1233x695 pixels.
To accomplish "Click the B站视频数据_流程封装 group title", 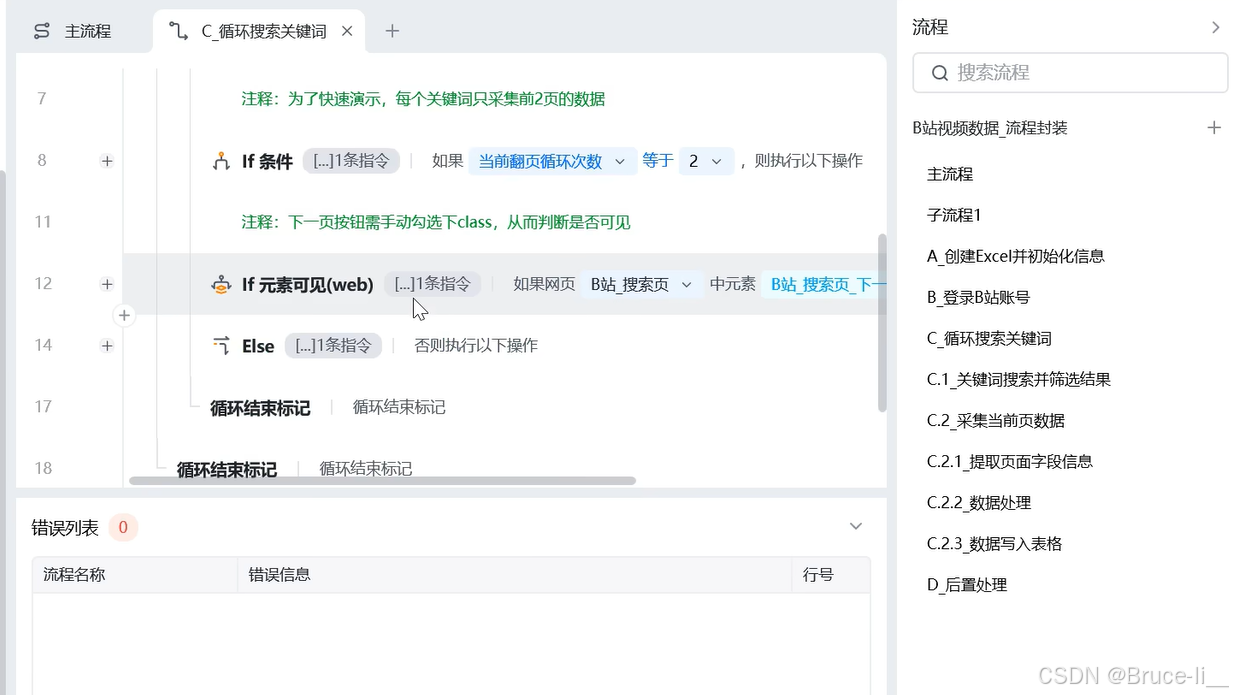I will [x=990, y=128].
